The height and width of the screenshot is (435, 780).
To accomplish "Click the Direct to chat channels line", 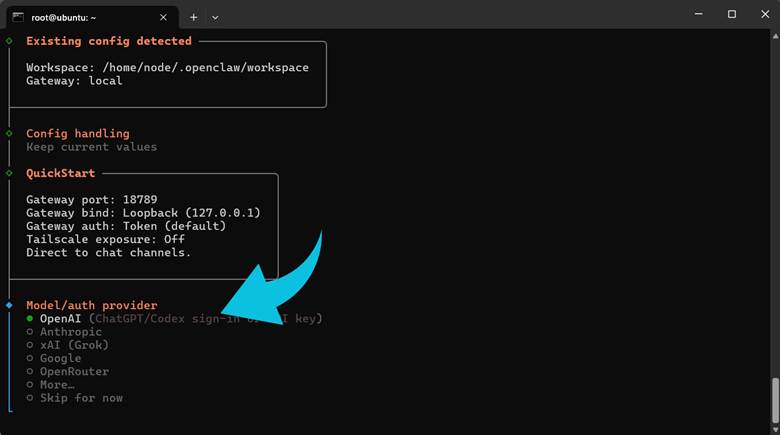I will pyautogui.click(x=108, y=252).
